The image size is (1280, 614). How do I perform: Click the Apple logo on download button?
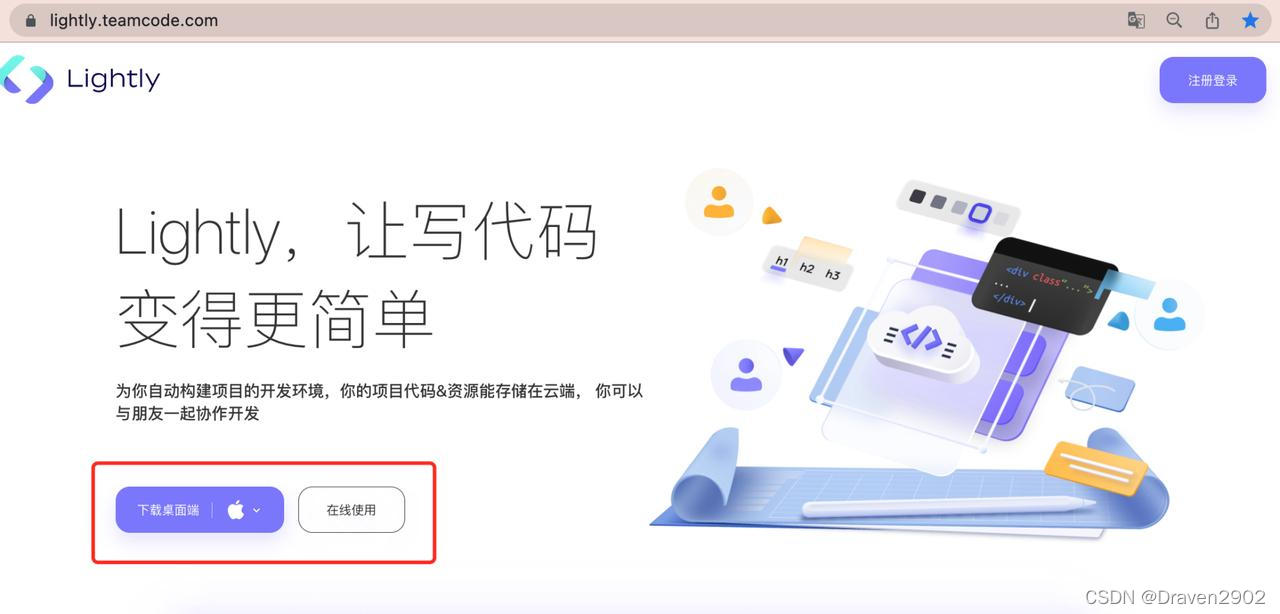point(236,510)
